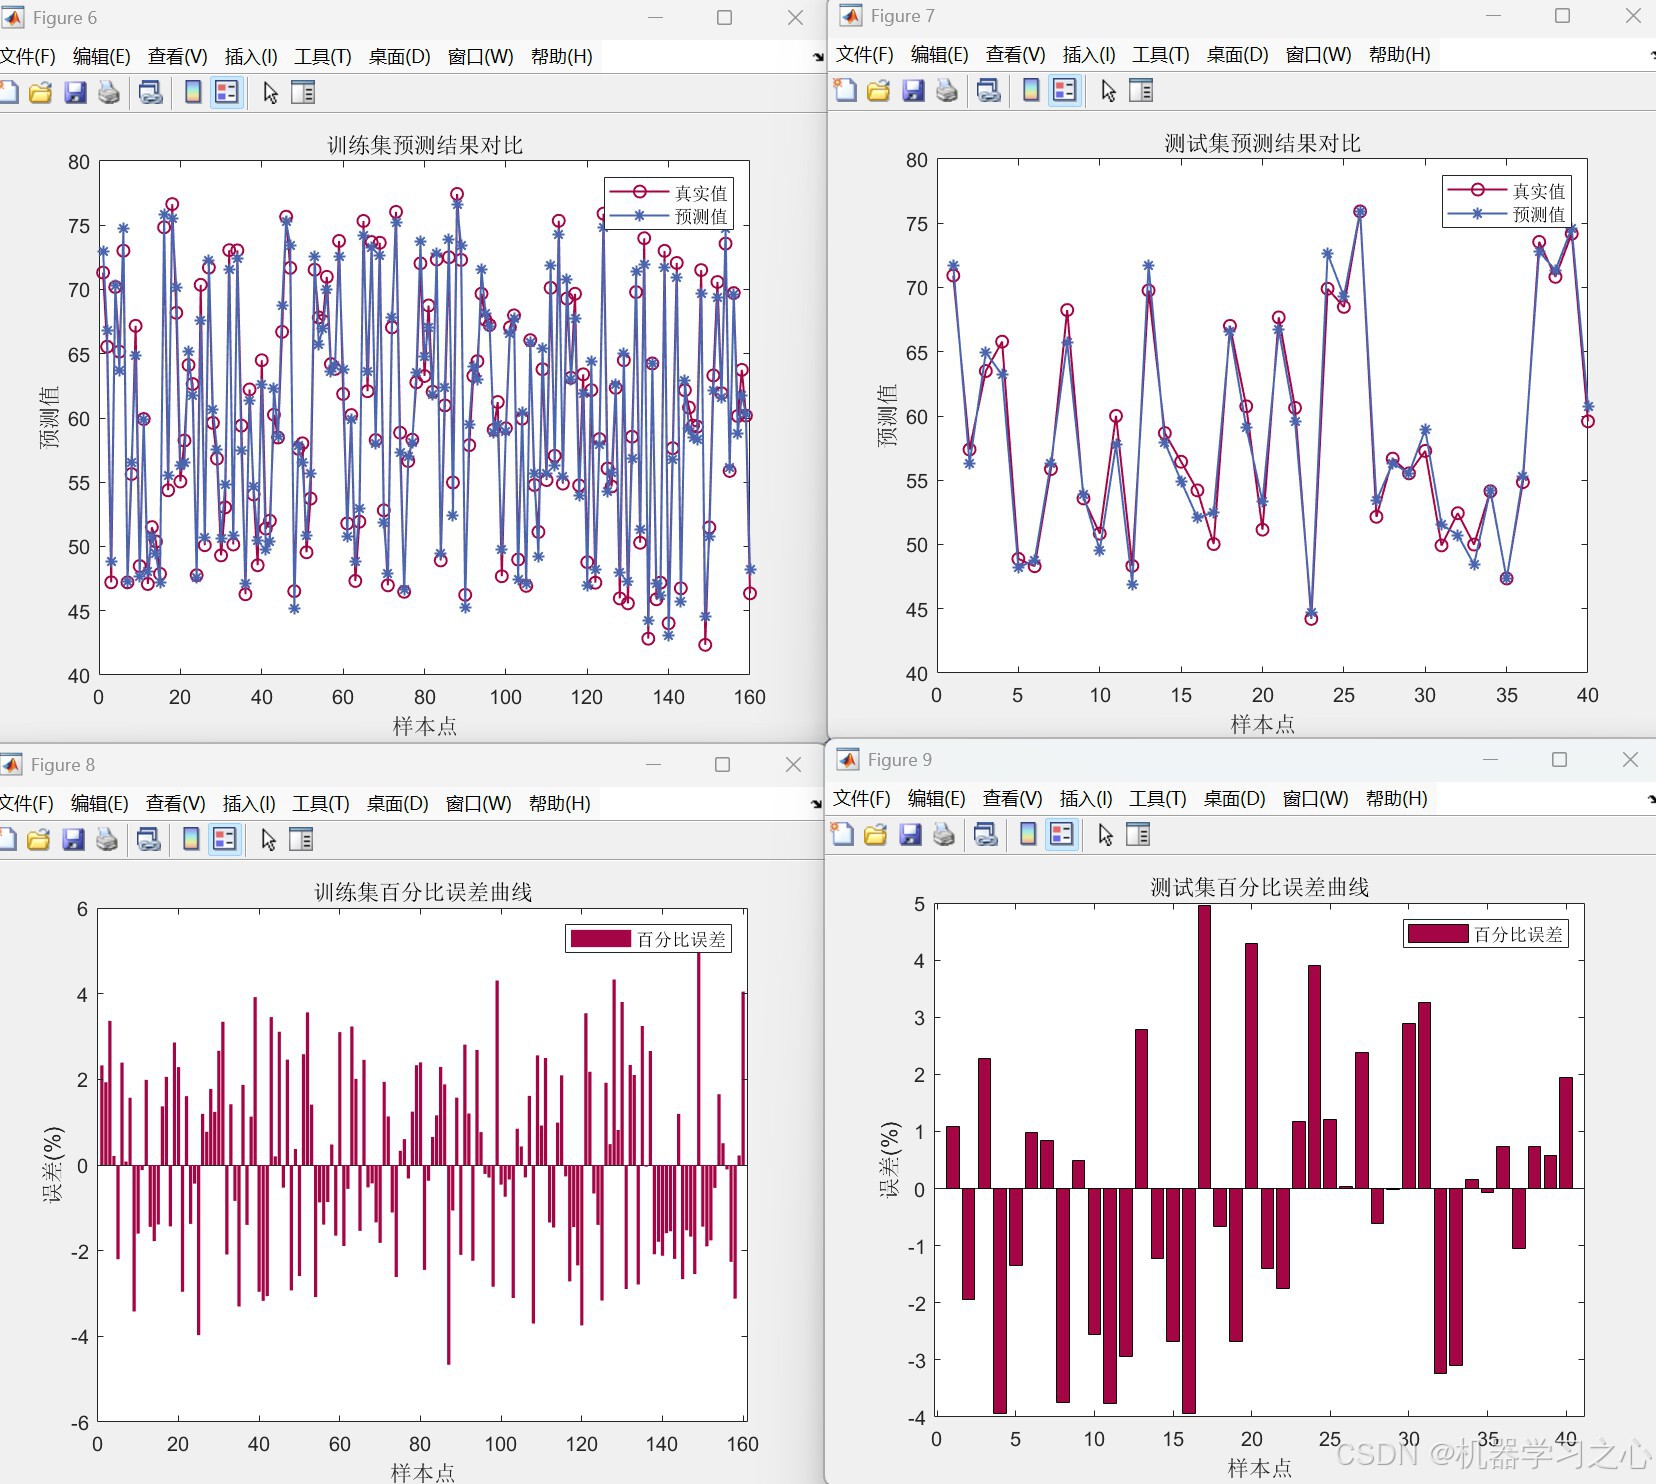This screenshot has height=1484, width=1656.
Task: Click dock arrow at Figure 8 menu bar end
Action: (817, 804)
